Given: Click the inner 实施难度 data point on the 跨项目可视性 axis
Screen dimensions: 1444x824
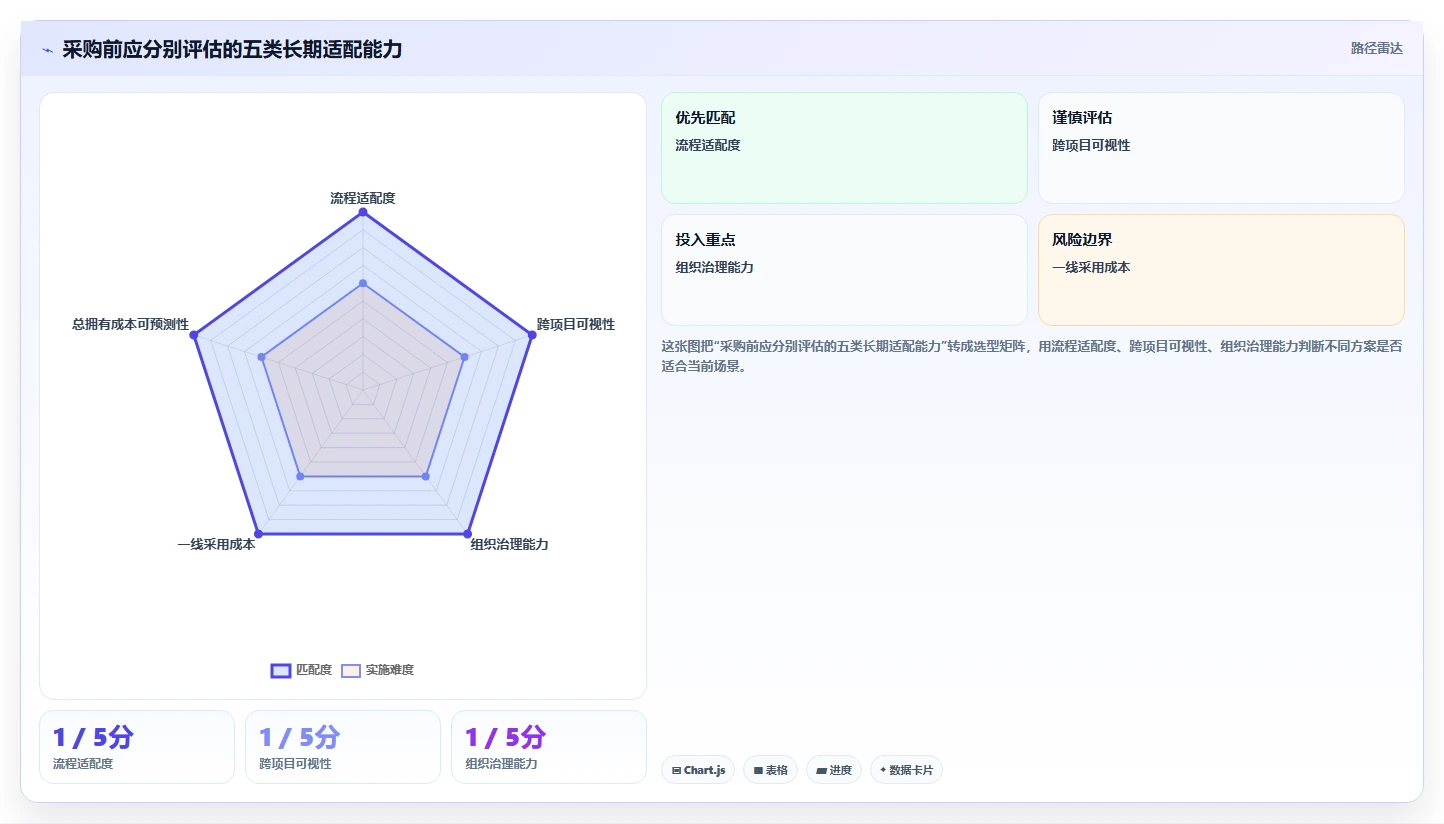Looking at the screenshot, I should (x=465, y=356).
